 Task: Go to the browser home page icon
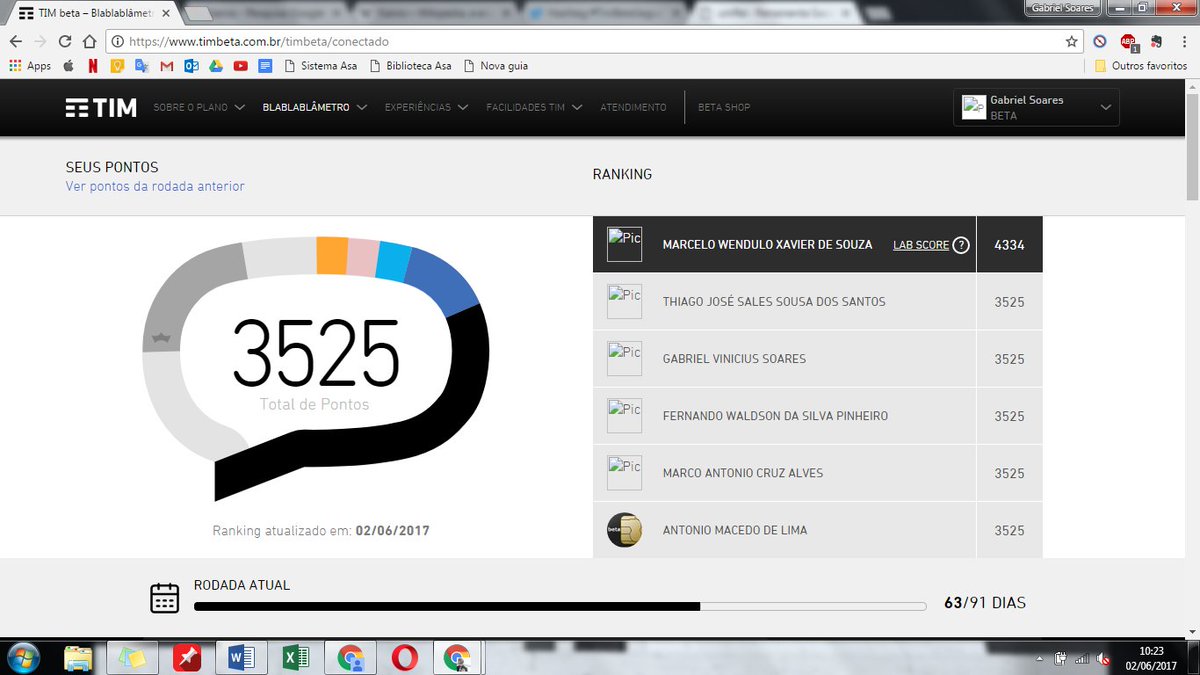pos(89,42)
